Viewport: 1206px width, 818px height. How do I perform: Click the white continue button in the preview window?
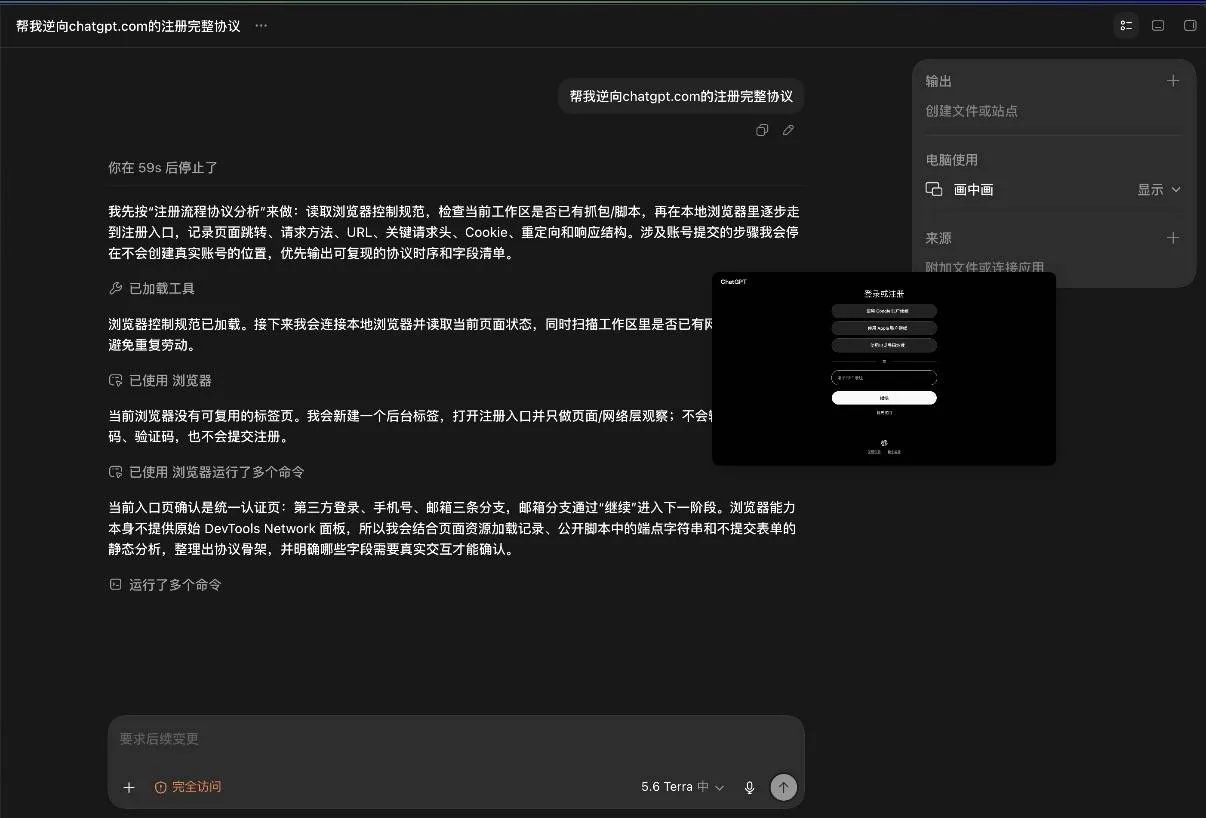[x=884, y=398]
